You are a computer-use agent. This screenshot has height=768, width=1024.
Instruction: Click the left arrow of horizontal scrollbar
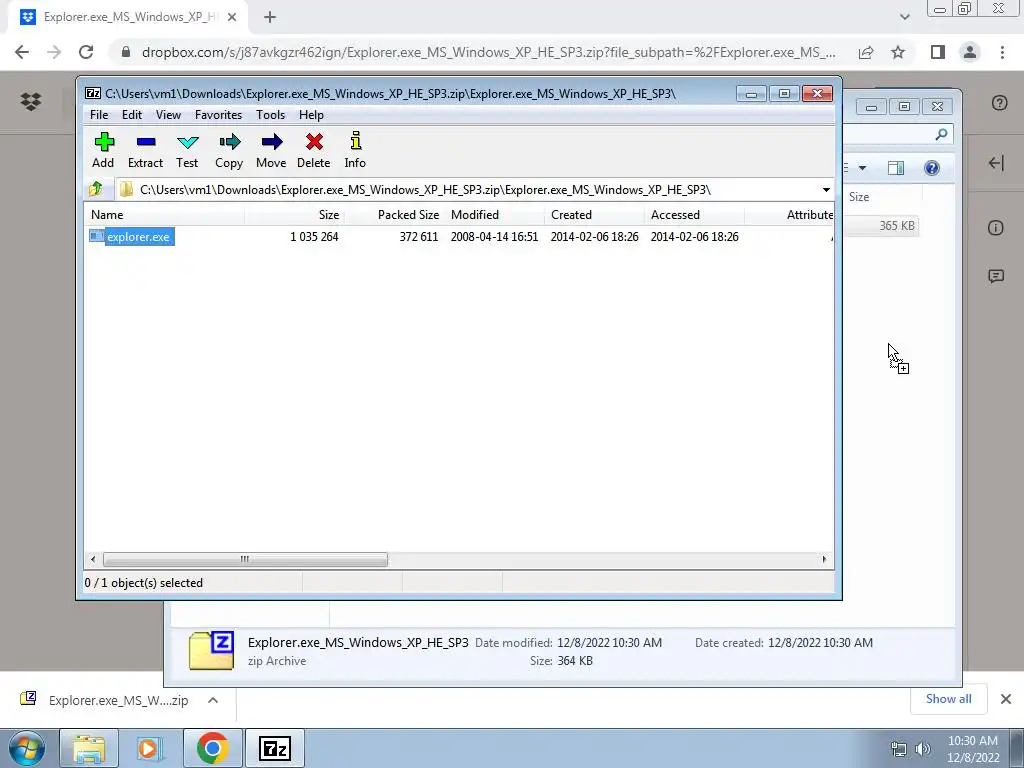(93, 559)
